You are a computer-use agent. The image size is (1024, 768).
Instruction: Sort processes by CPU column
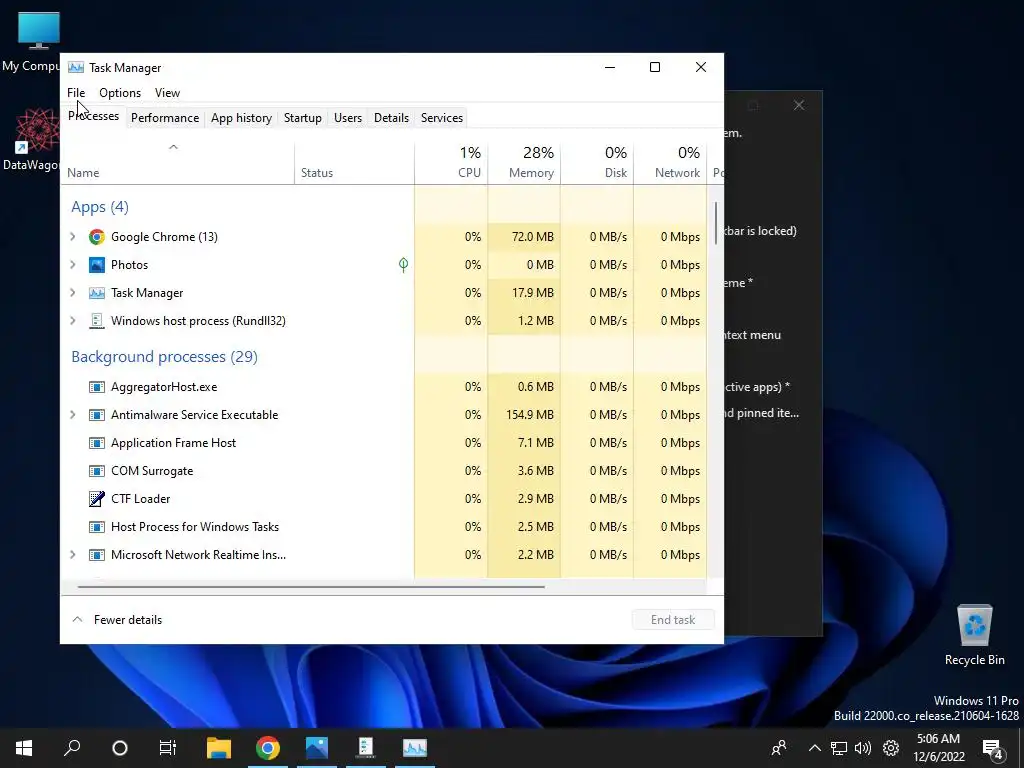point(451,163)
